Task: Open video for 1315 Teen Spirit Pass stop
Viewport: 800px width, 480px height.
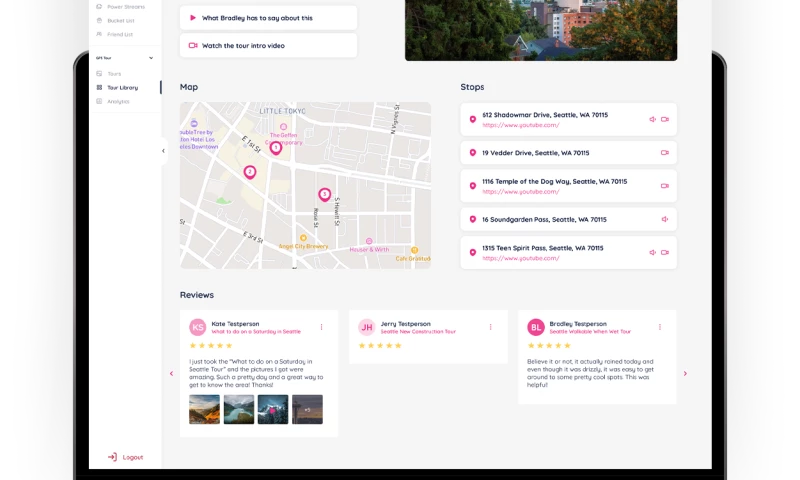Action: (x=665, y=252)
